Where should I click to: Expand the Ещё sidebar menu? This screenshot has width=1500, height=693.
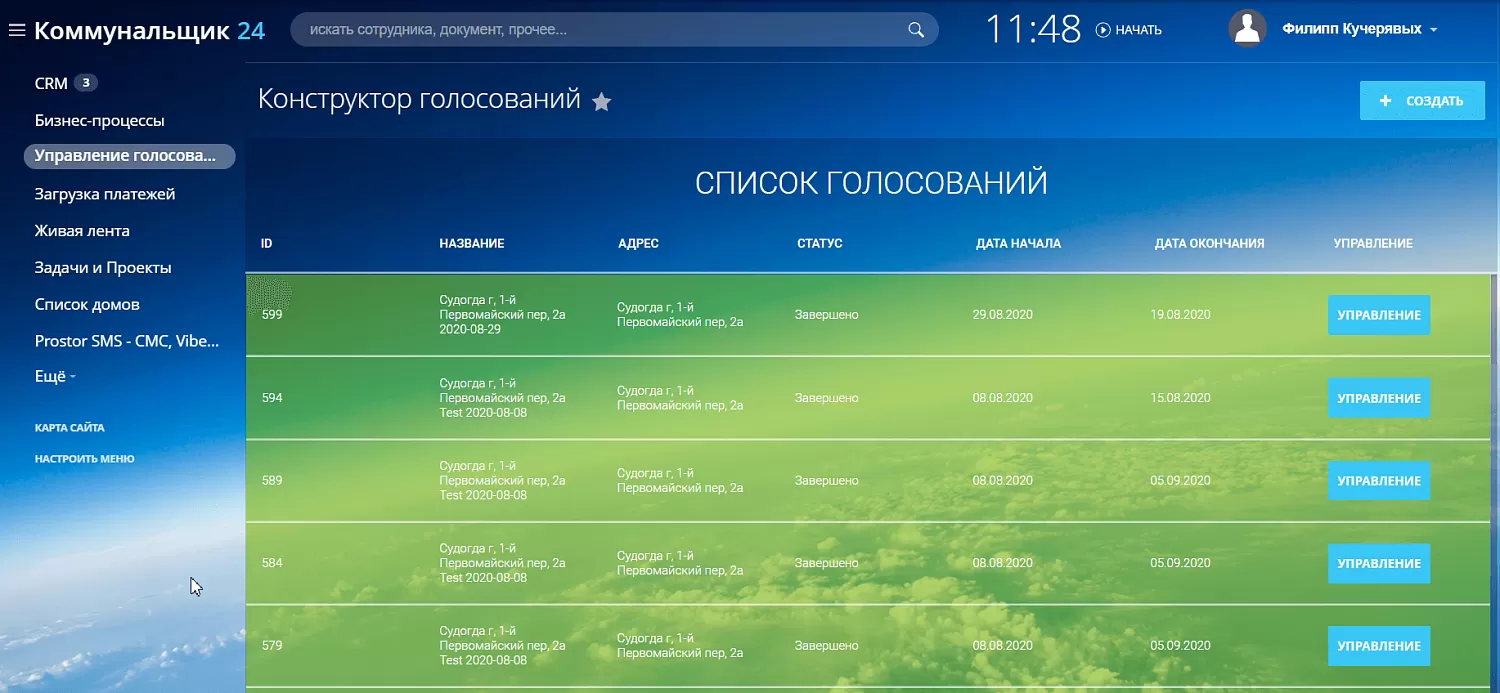tap(52, 376)
